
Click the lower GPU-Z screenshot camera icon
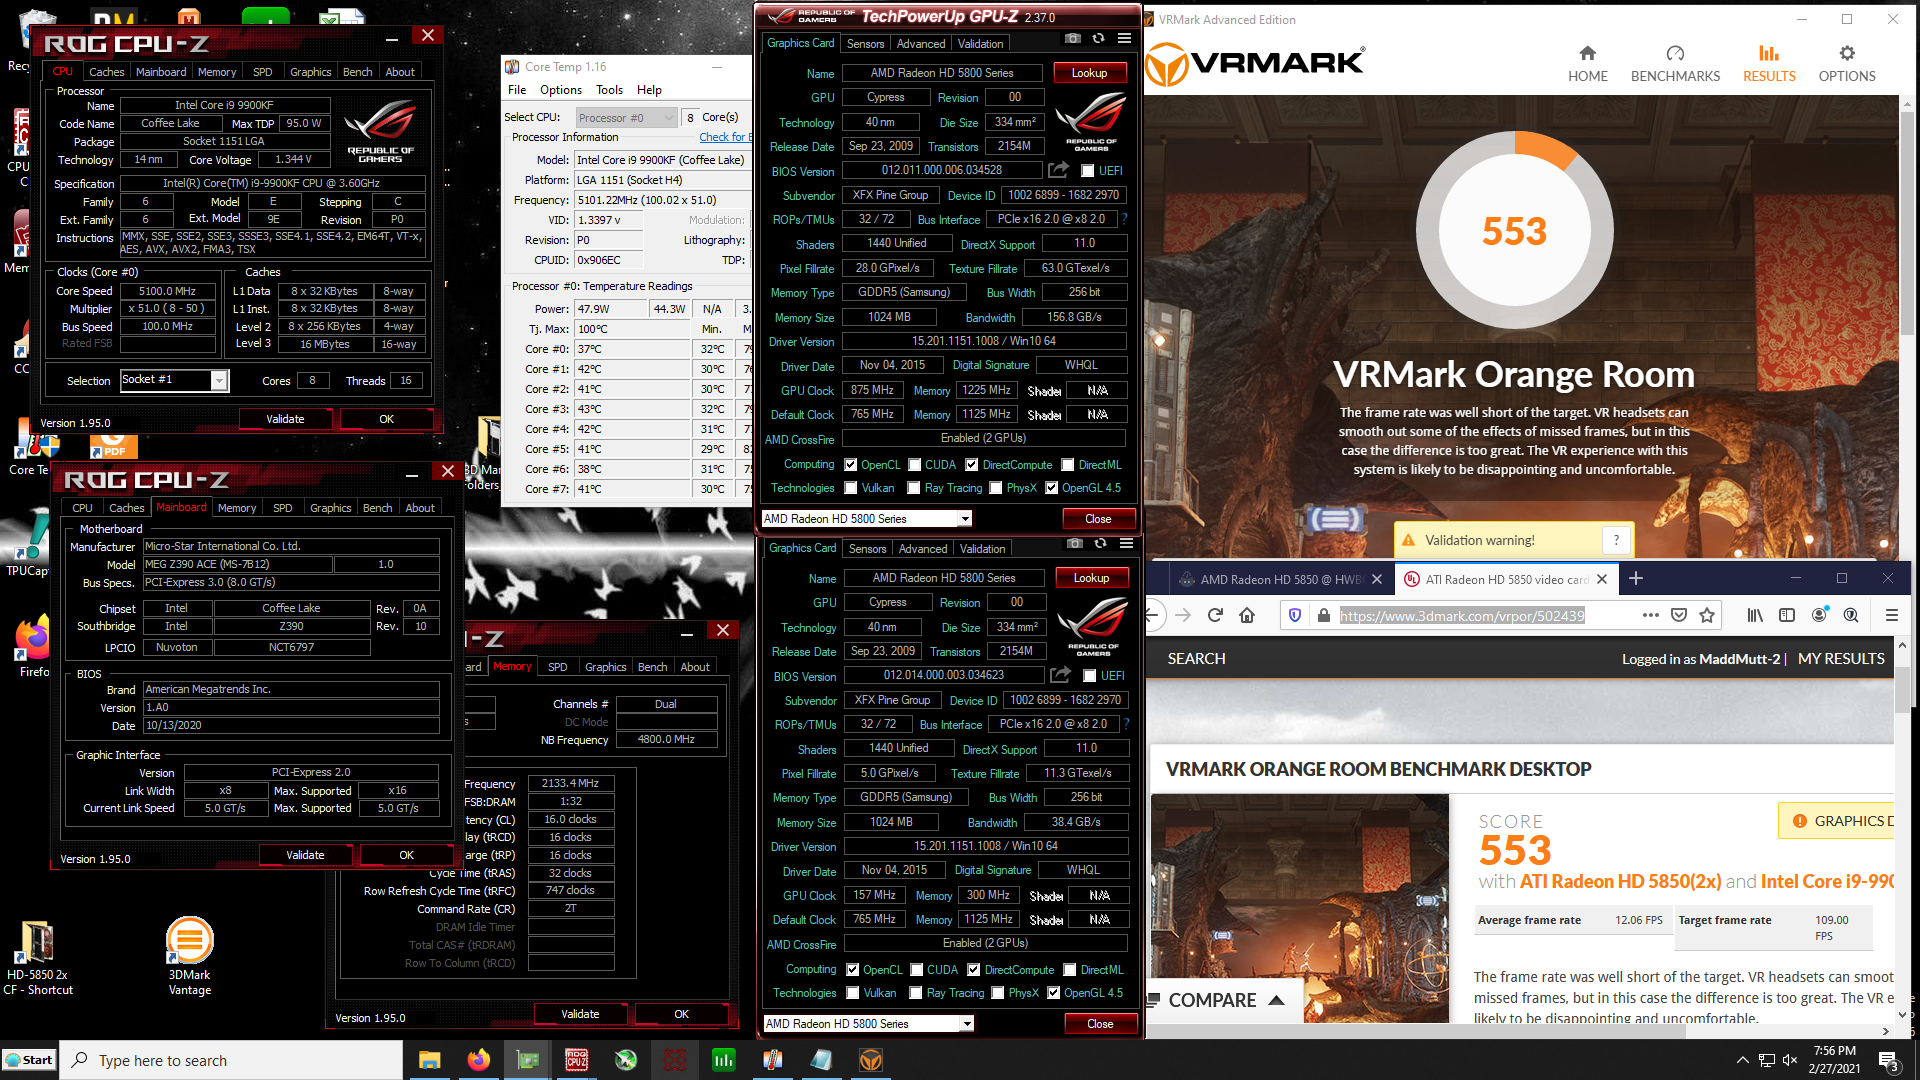pos(1074,544)
